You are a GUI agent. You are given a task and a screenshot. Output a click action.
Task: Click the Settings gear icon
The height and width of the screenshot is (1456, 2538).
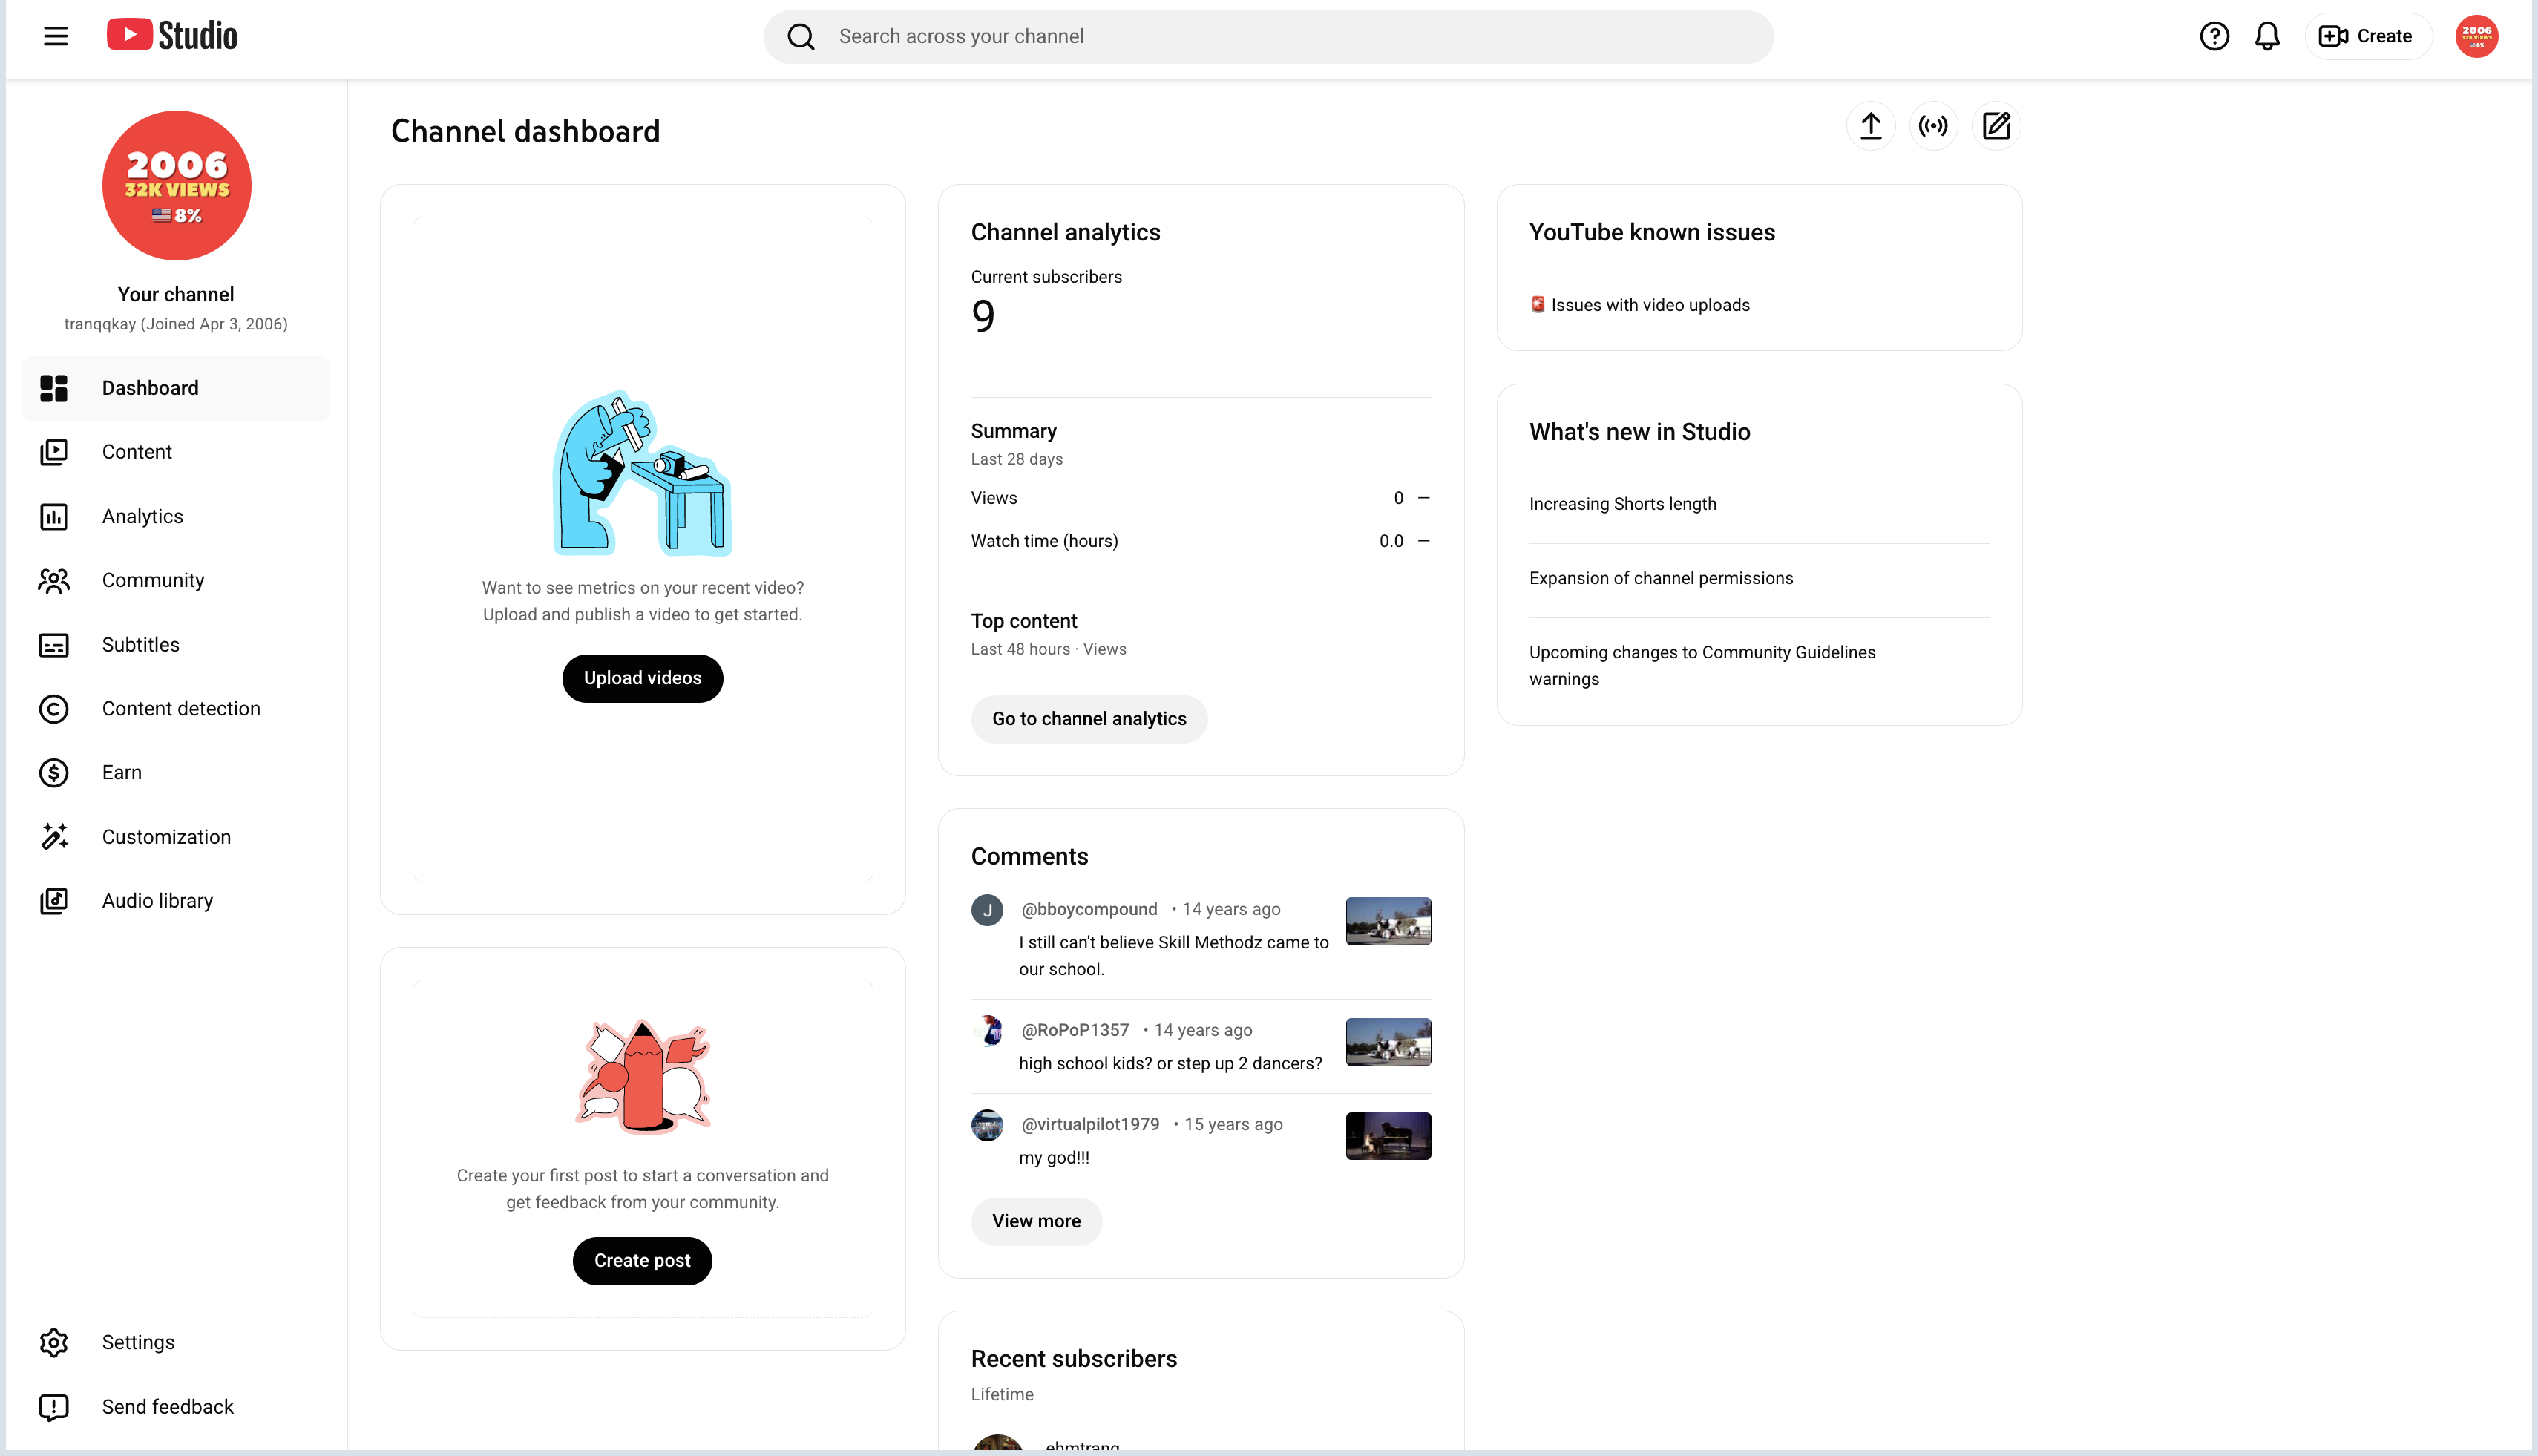(54, 1342)
